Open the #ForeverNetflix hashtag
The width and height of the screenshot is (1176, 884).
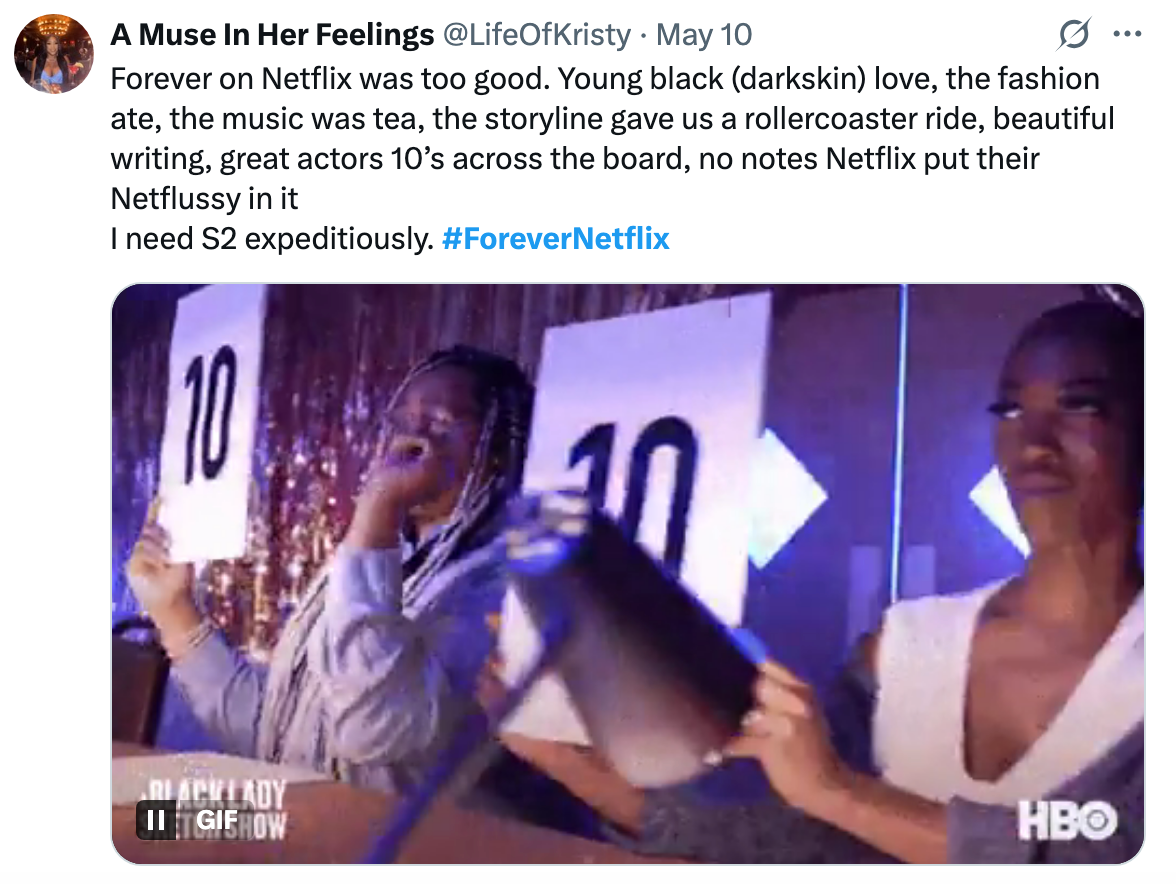[x=556, y=238]
